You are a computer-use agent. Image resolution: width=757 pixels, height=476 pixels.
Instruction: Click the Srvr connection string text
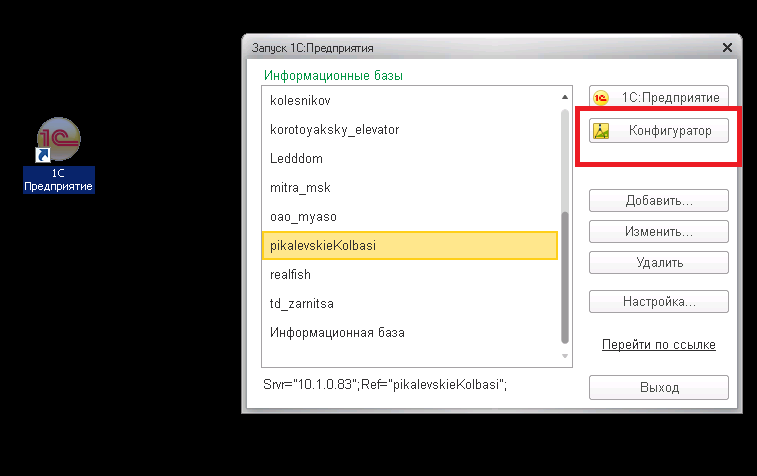385,384
